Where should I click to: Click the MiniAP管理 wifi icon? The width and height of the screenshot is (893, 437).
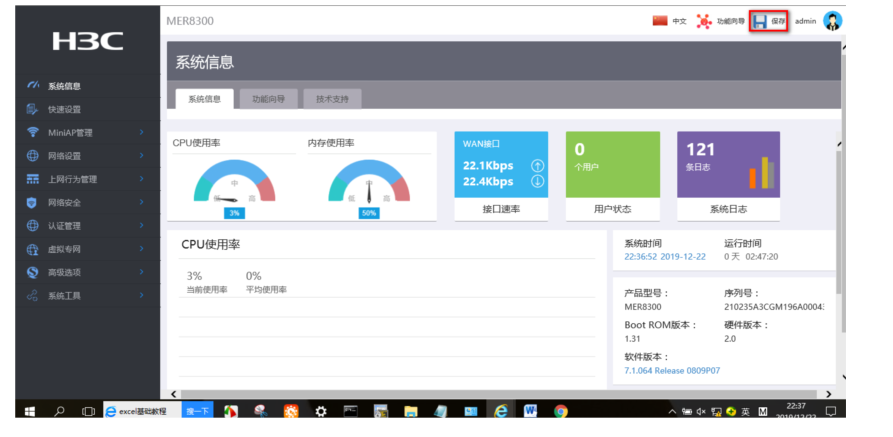tap(32, 132)
